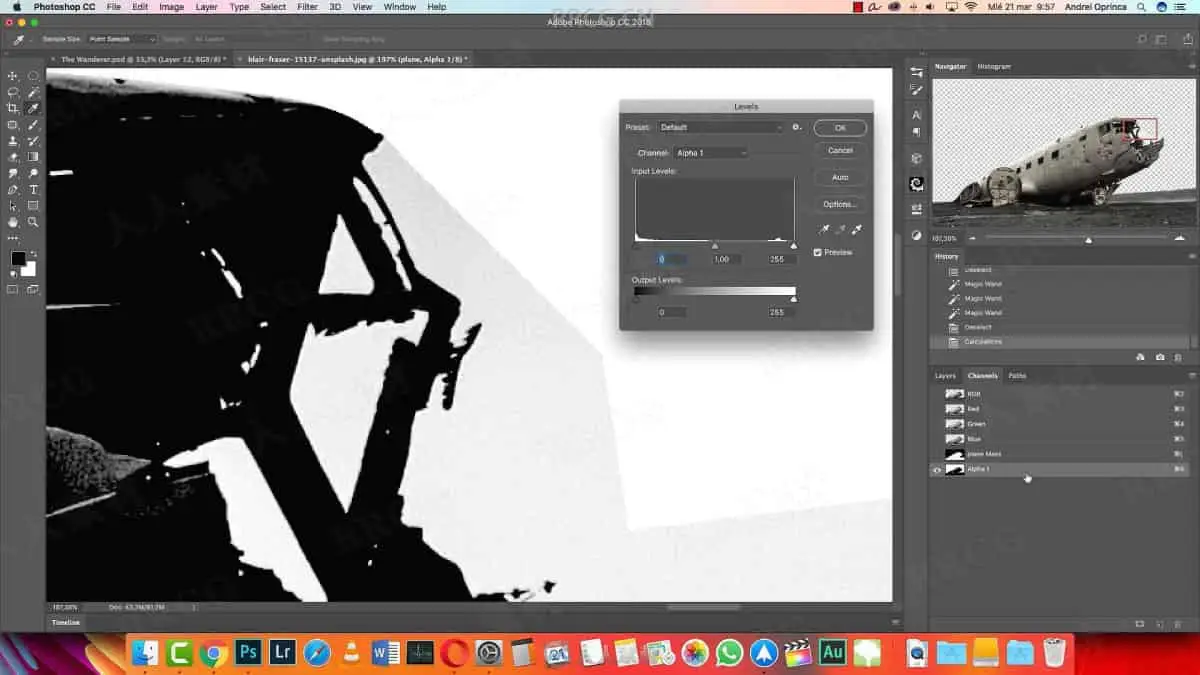Select the Brush tool
This screenshot has height=675, width=1200.
[x=34, y=125]
